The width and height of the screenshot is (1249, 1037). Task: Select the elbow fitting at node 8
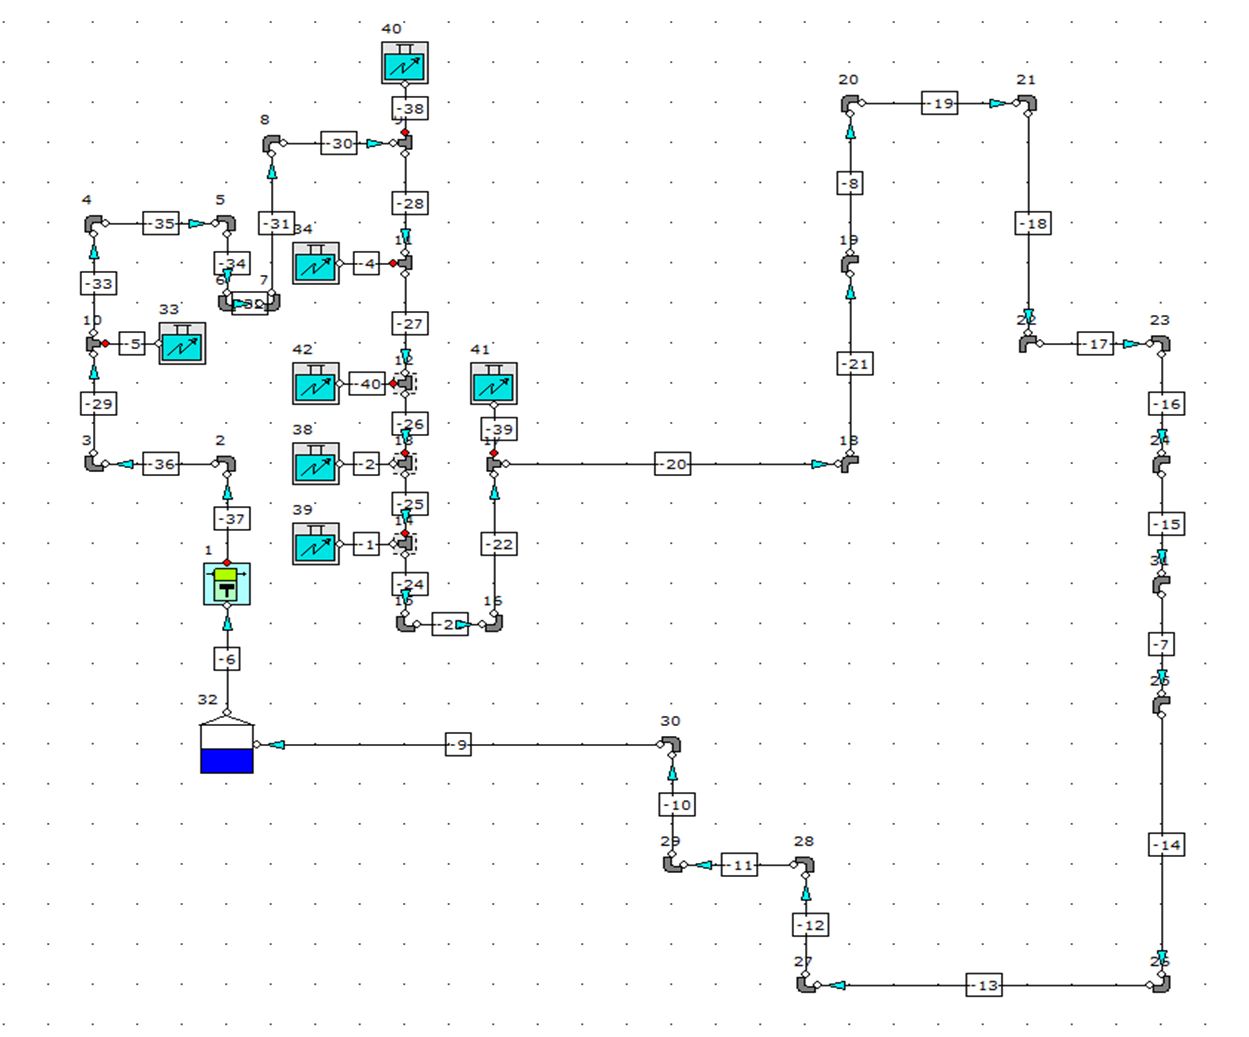272,143
